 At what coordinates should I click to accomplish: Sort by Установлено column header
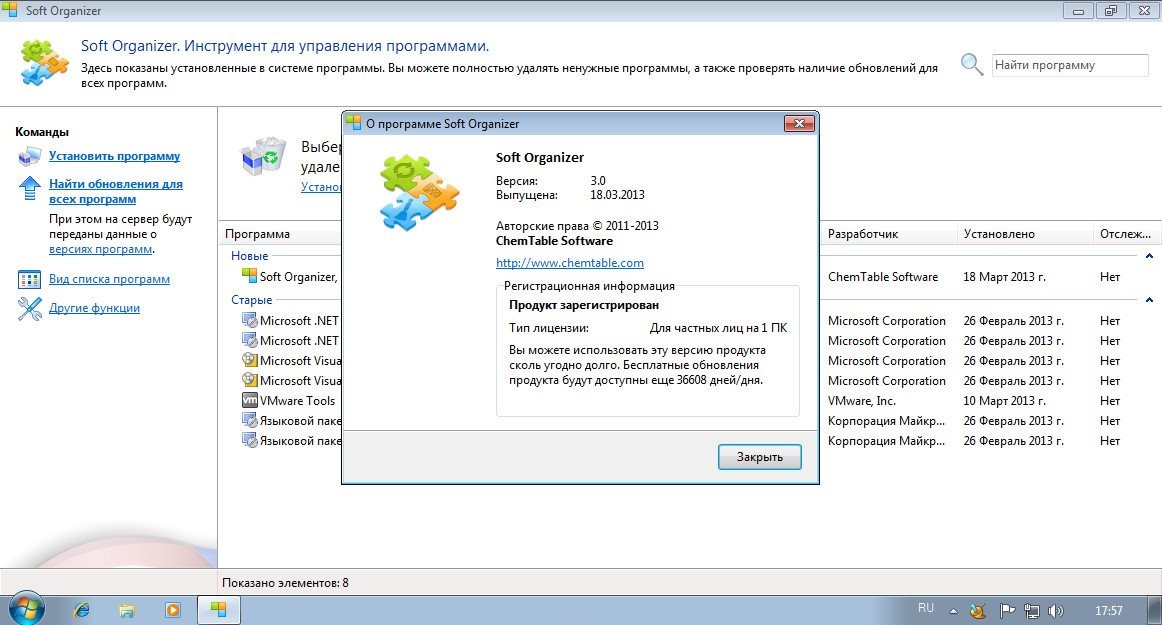[1026, 234]
